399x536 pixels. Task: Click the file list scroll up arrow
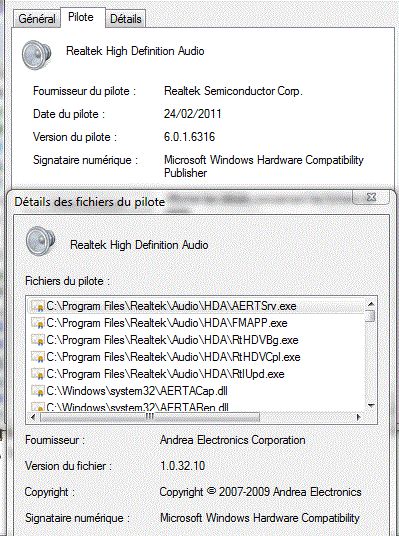(371, 304)
